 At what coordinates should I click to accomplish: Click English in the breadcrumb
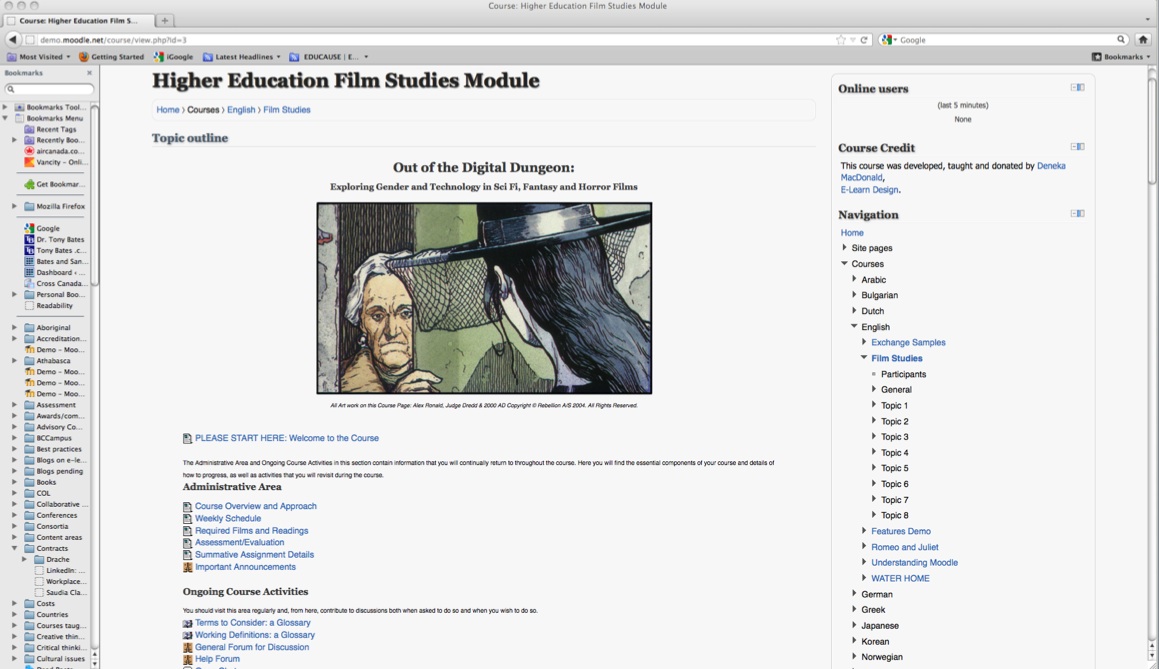pos(241,110)
